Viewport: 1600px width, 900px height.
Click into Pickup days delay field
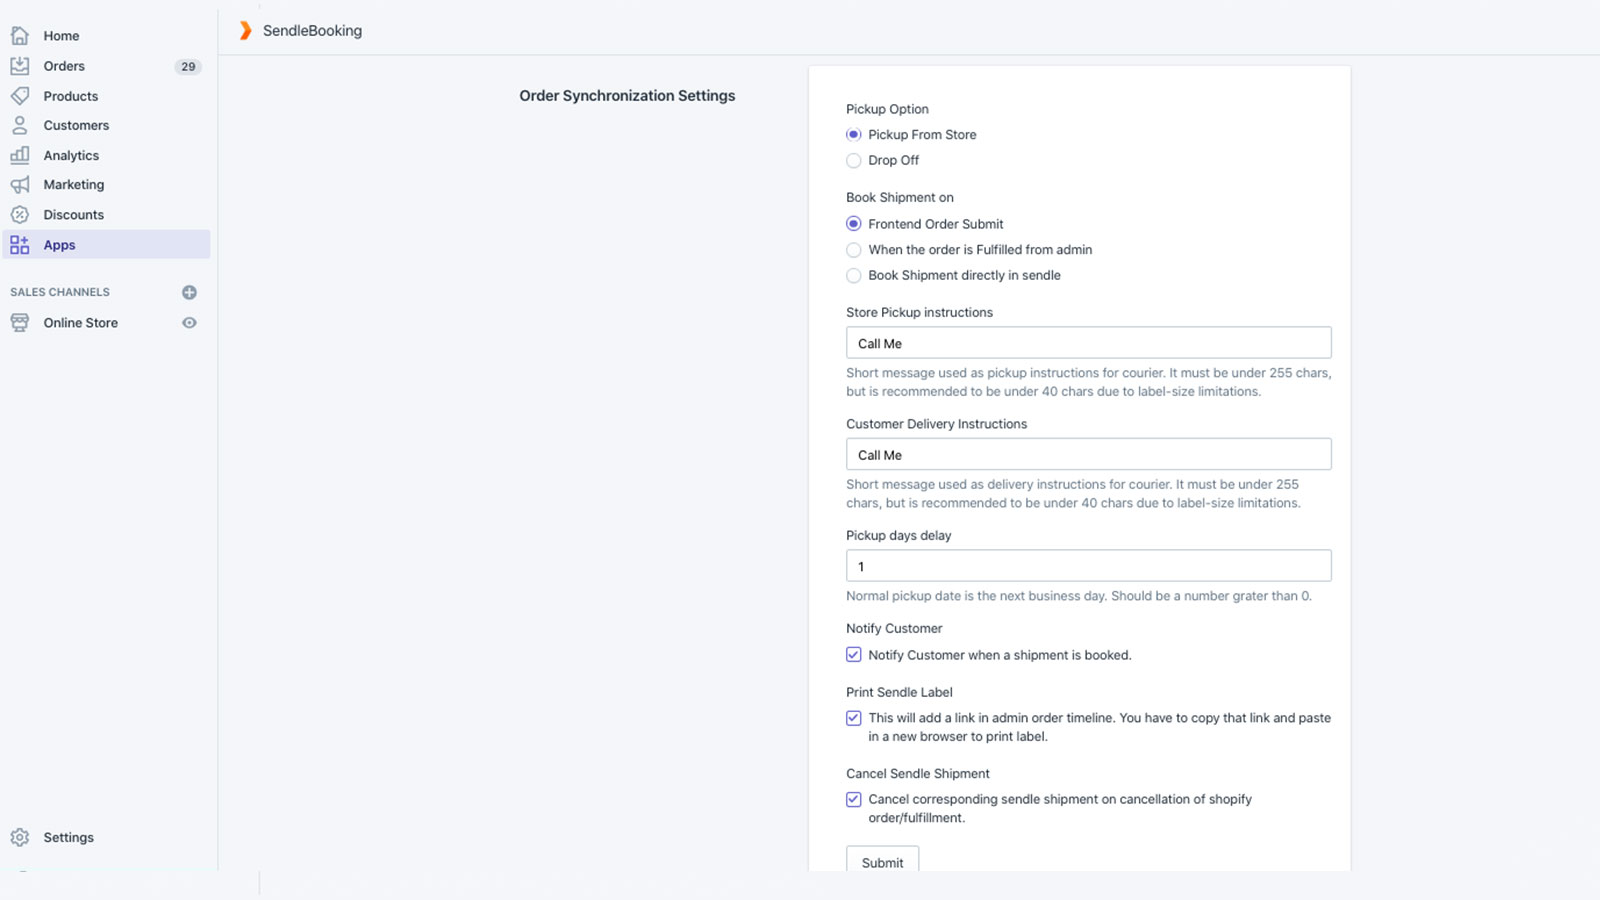coord(1088,566)
